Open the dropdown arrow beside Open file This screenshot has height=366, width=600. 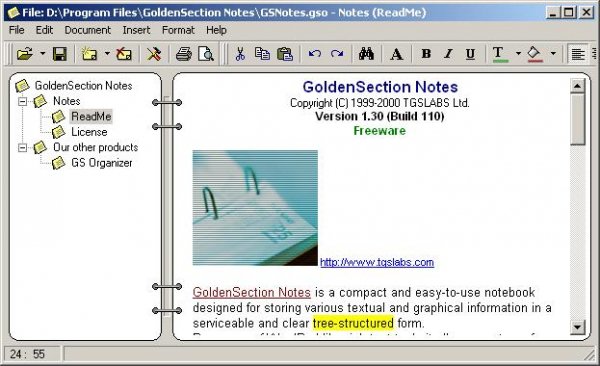42,54
